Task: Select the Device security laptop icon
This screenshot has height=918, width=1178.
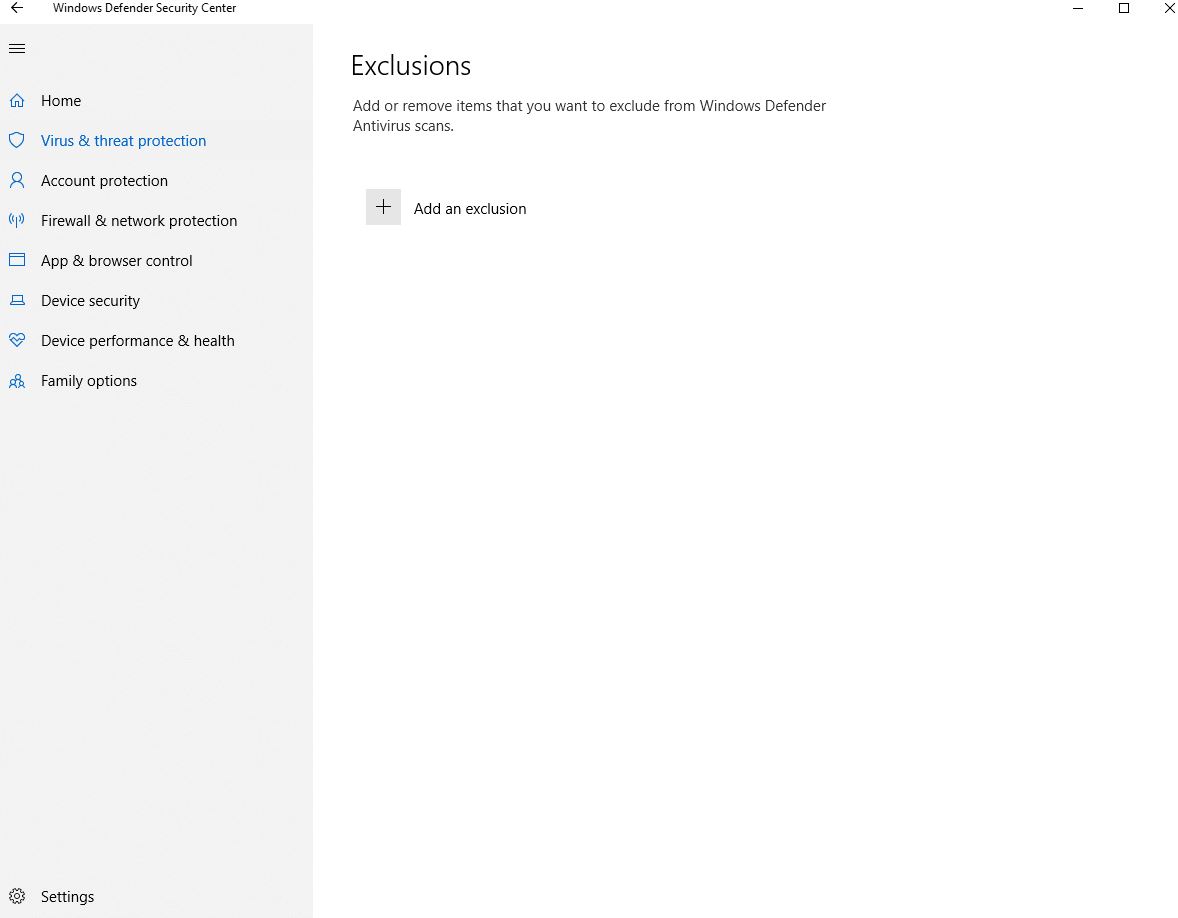Action: click(x=17, y=300)
